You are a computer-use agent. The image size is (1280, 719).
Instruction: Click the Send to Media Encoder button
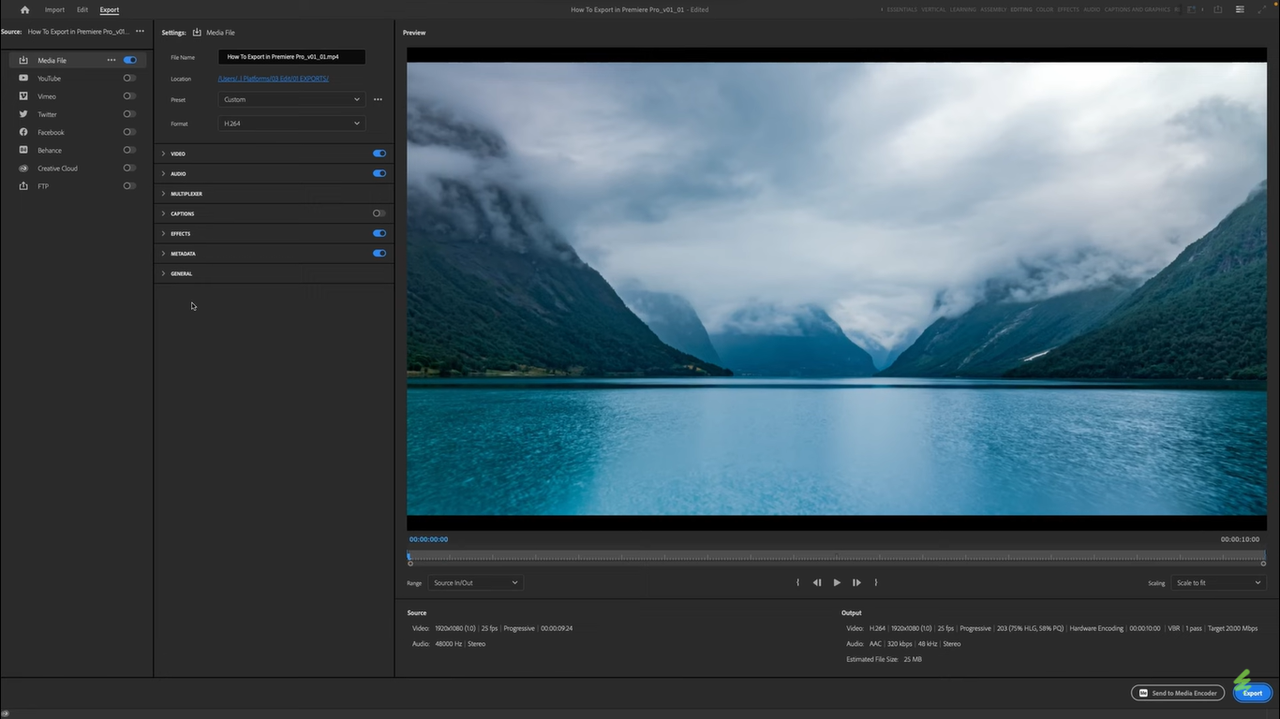click(x=1178, y=693)
